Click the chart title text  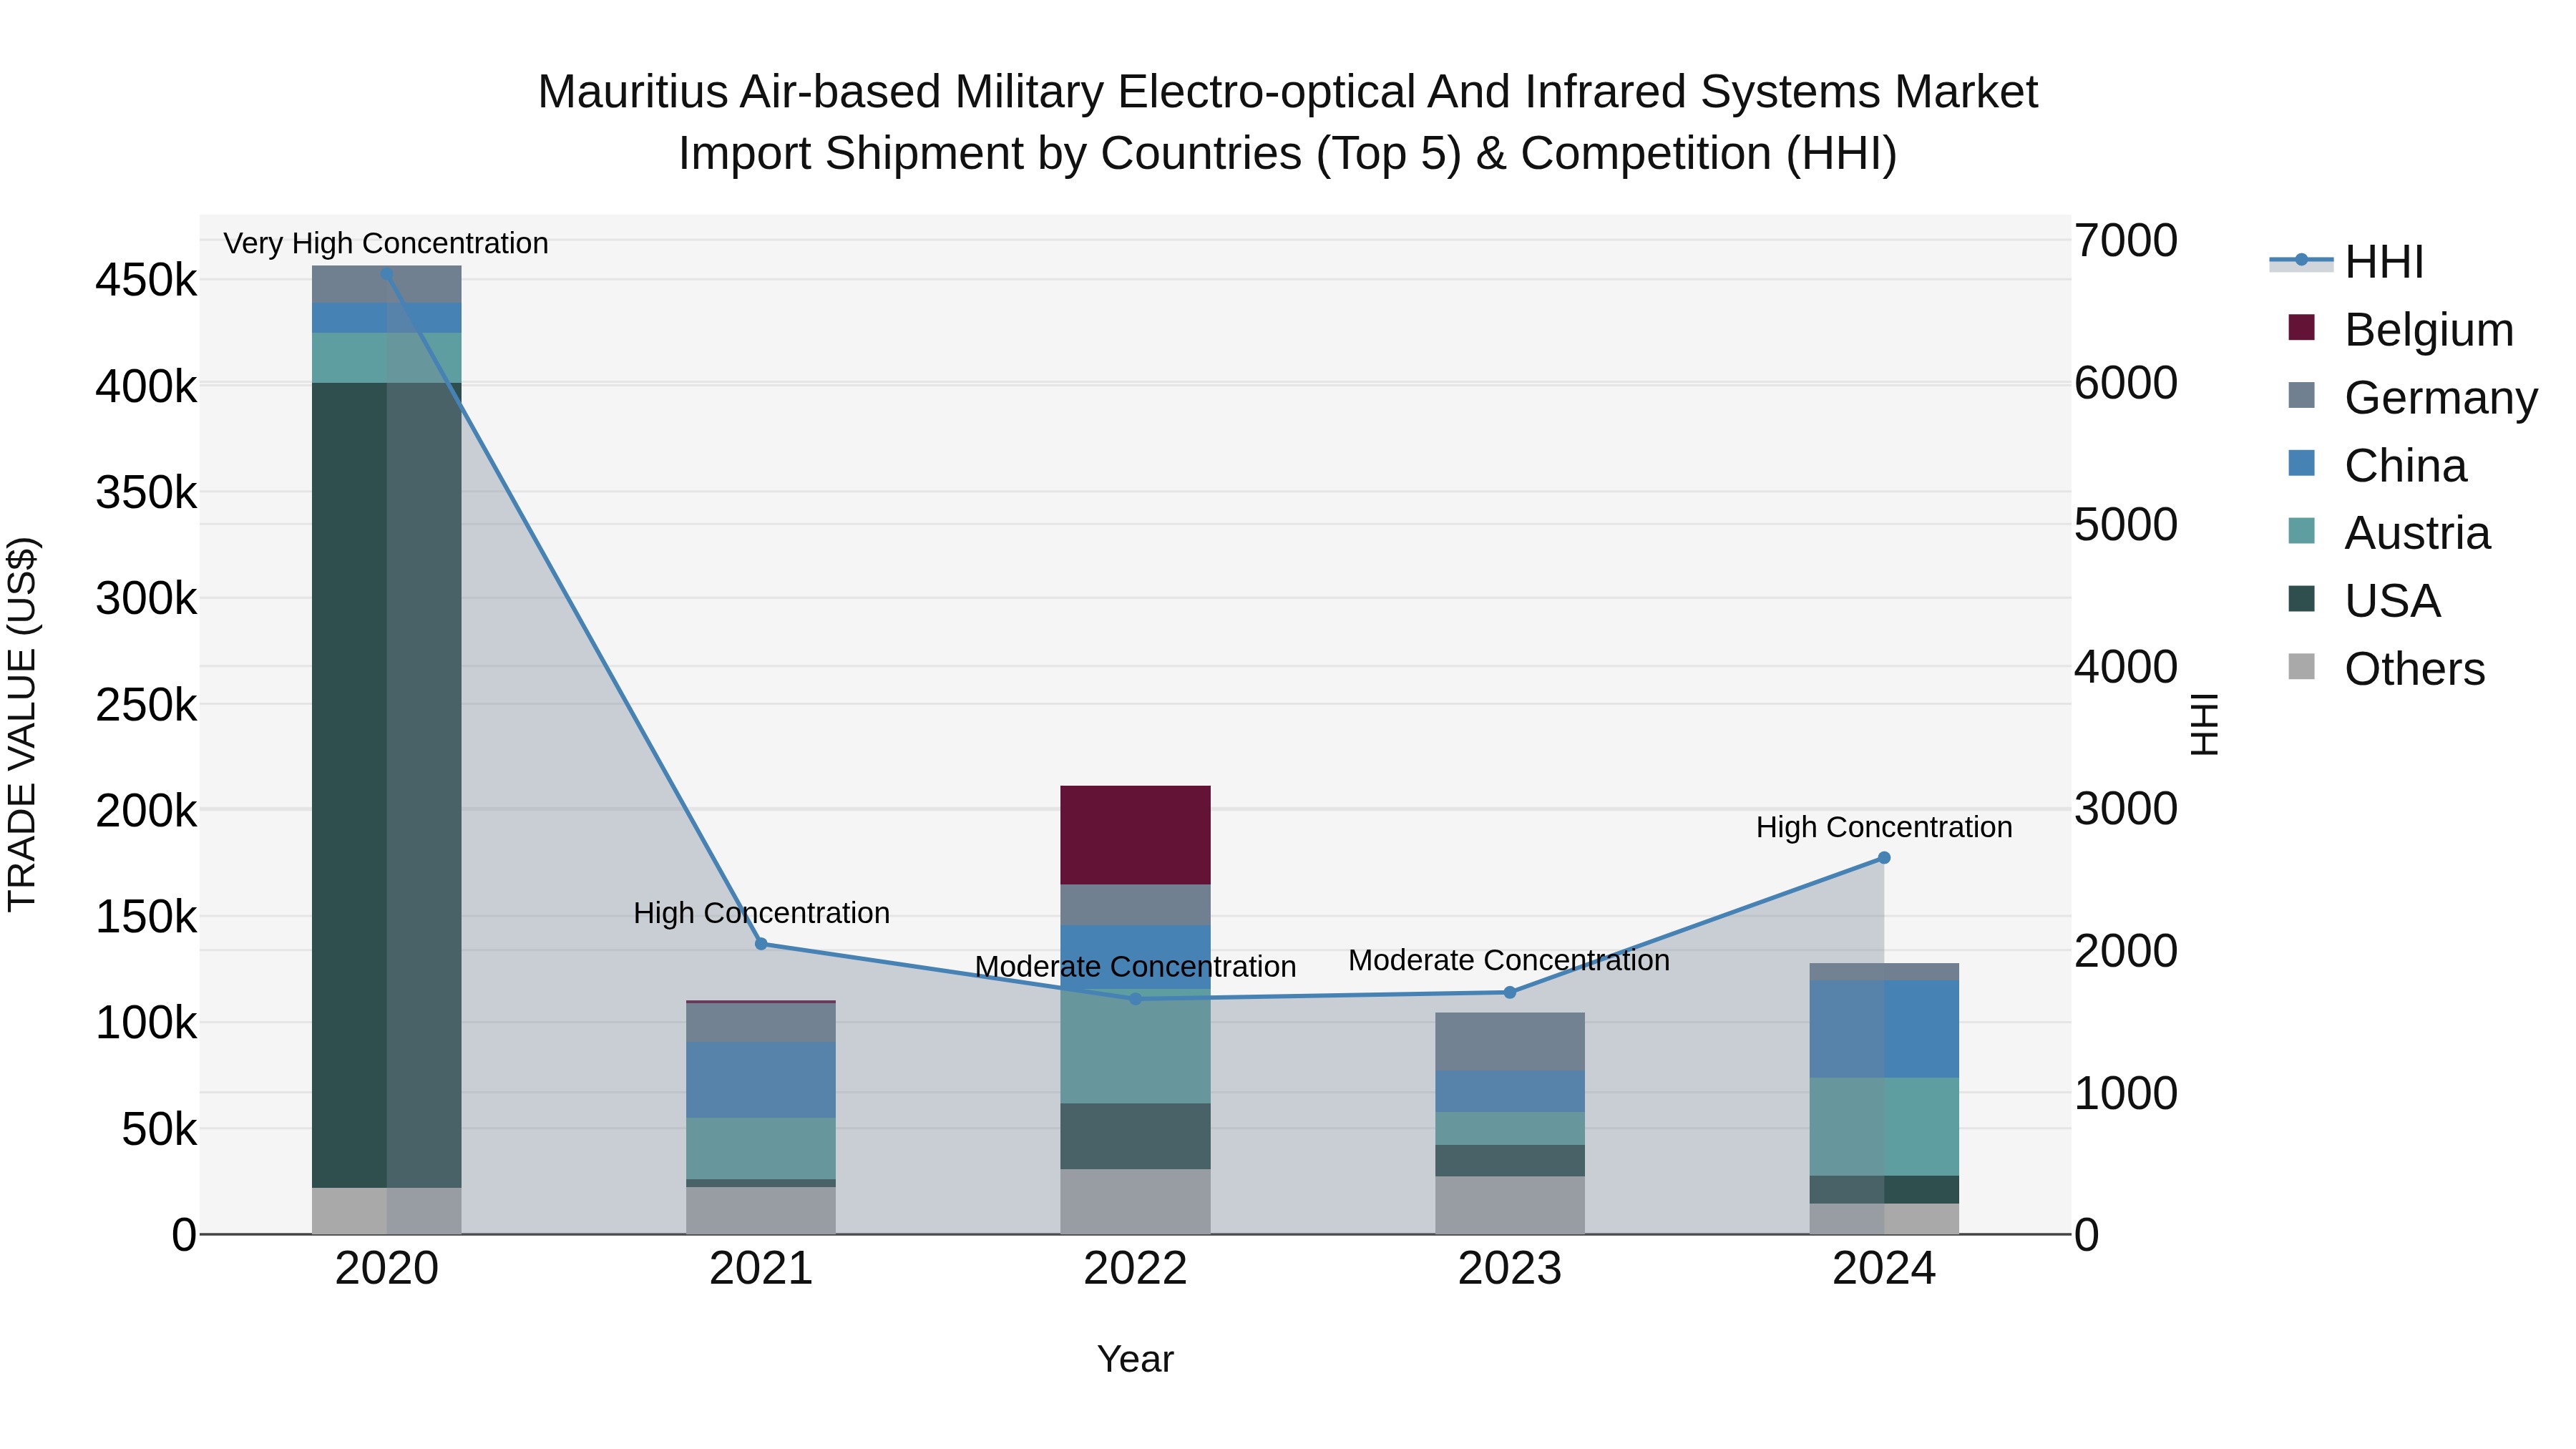coord(1288,122)
